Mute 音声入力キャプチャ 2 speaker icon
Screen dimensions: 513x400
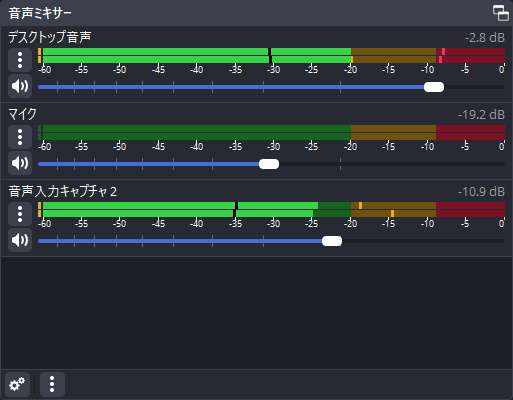point(20,240)
